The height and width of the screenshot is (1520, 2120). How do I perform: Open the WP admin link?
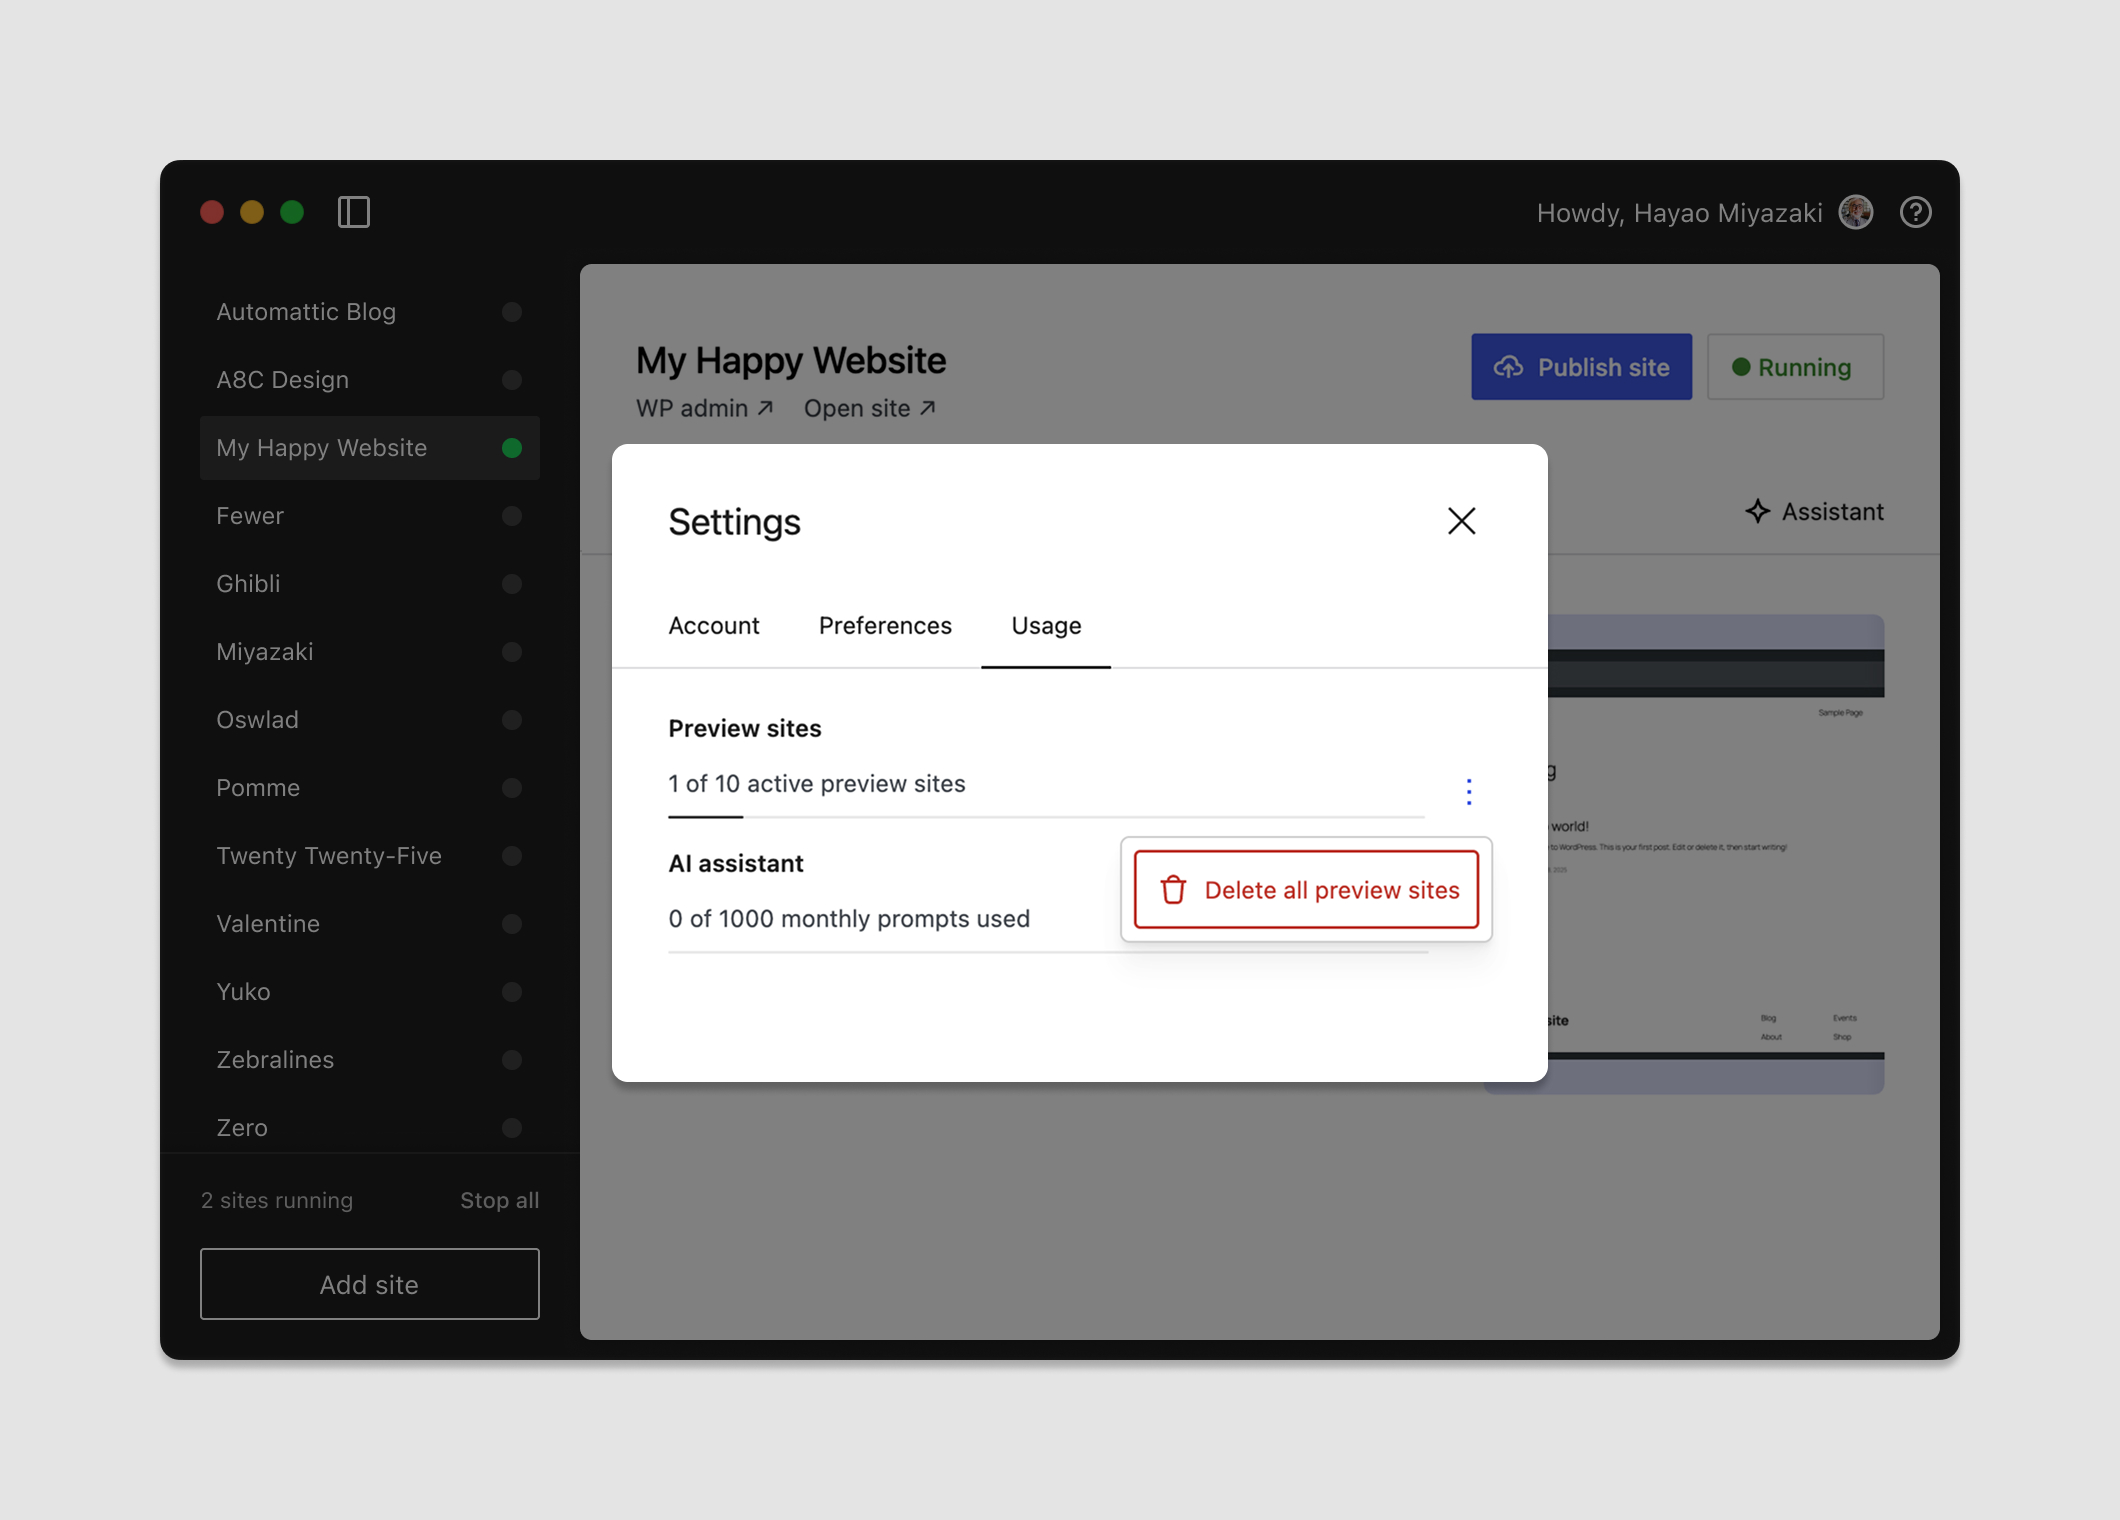pos(705,409)
